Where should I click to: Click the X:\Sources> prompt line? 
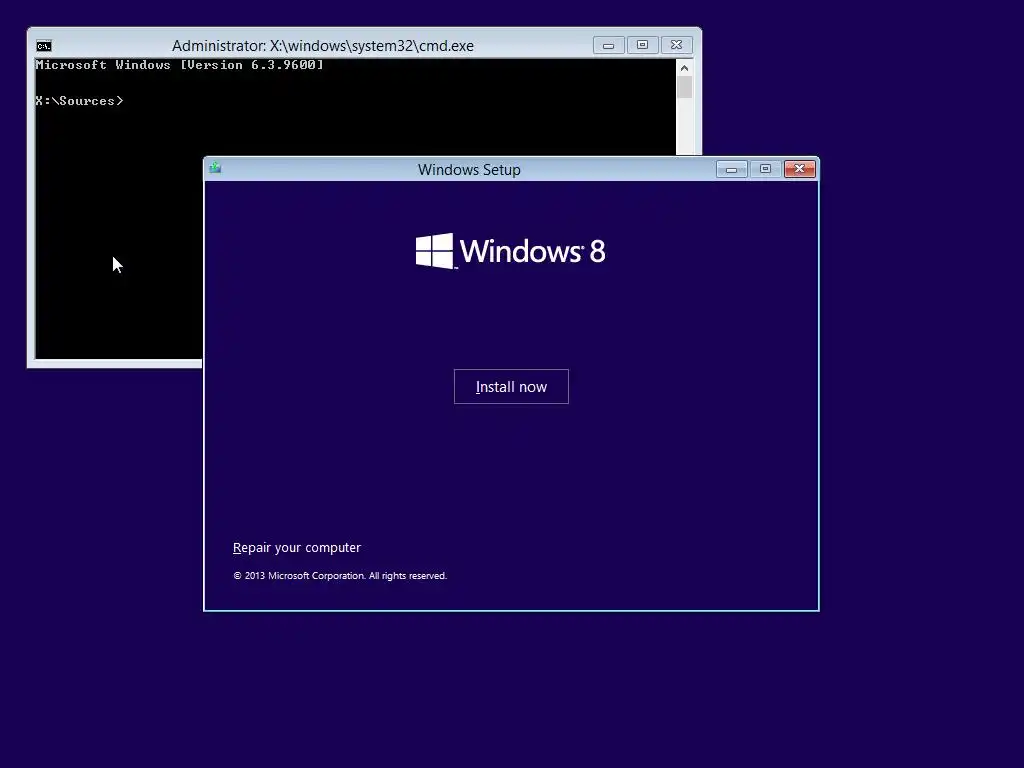[x=79, y=101]
